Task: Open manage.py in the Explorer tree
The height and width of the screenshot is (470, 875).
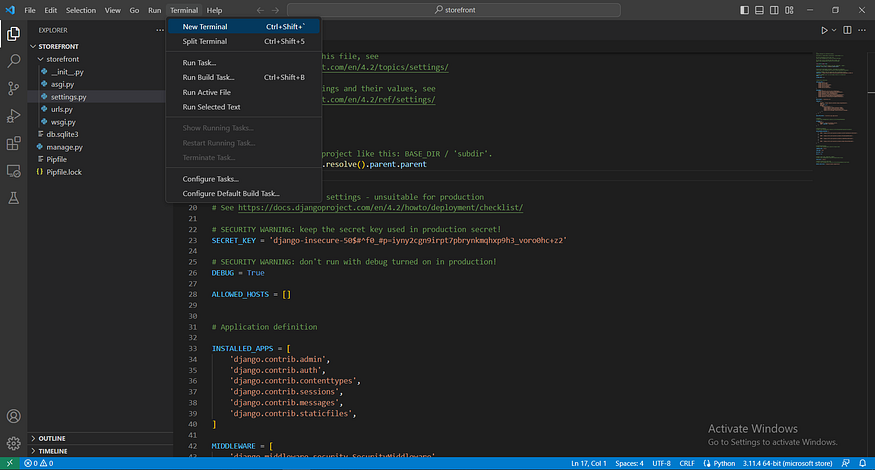Action: [x=64, y=147]
